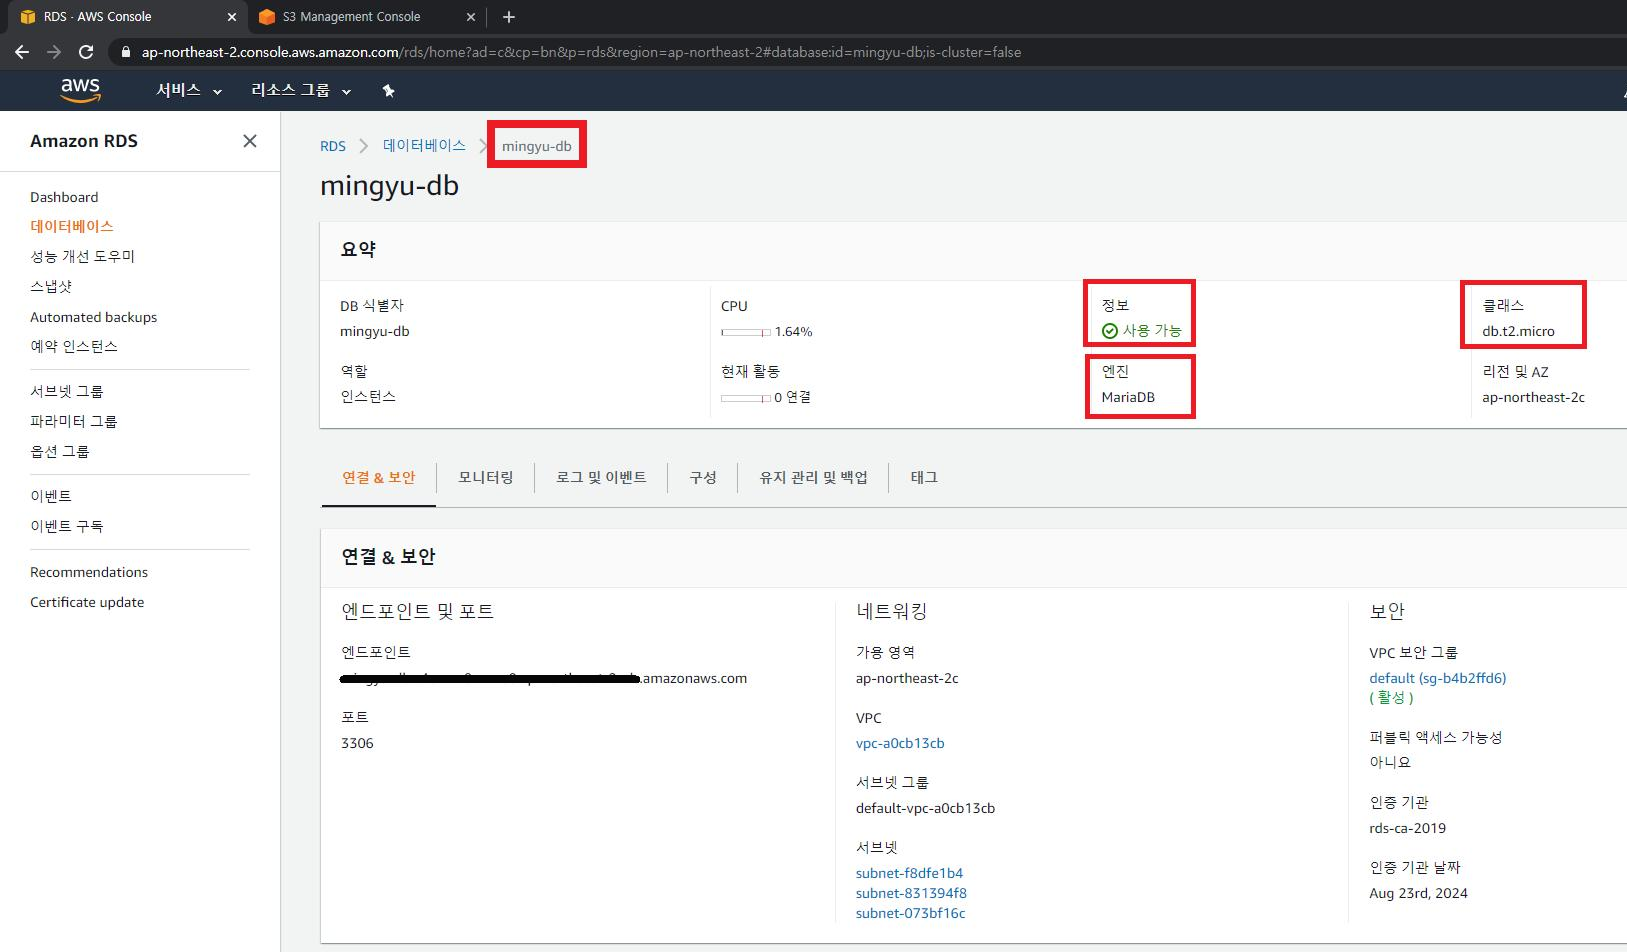Open 이벤트 구독 in sidebar
Screen dimensions: 1627x952
(x=67, y=526)
